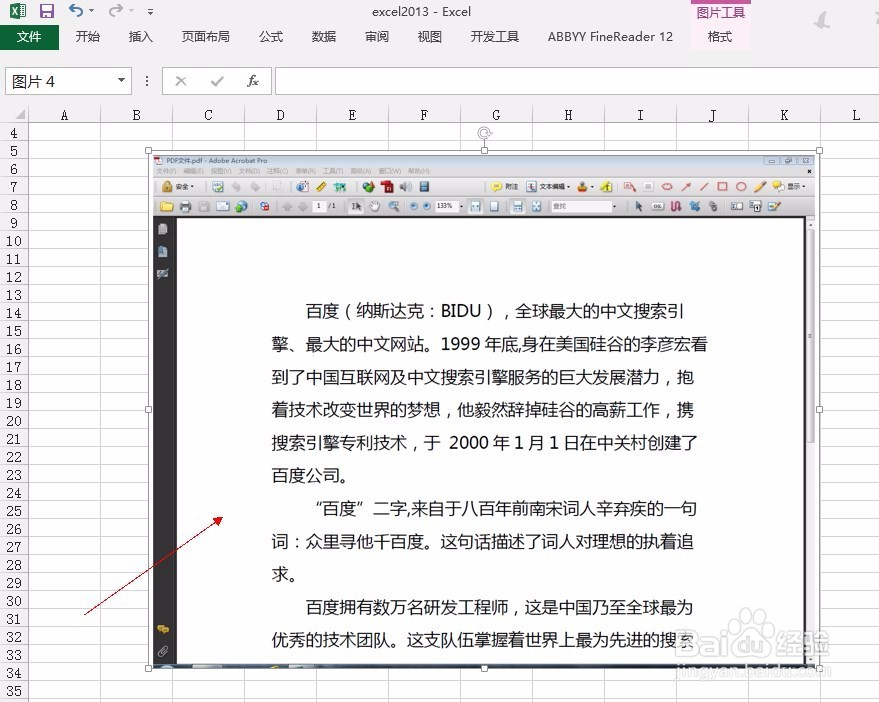Open the 格式 tab under 图片工具
Image resolution: width=879 pixels, height=702 pixels.
click(x=720, y=37)
